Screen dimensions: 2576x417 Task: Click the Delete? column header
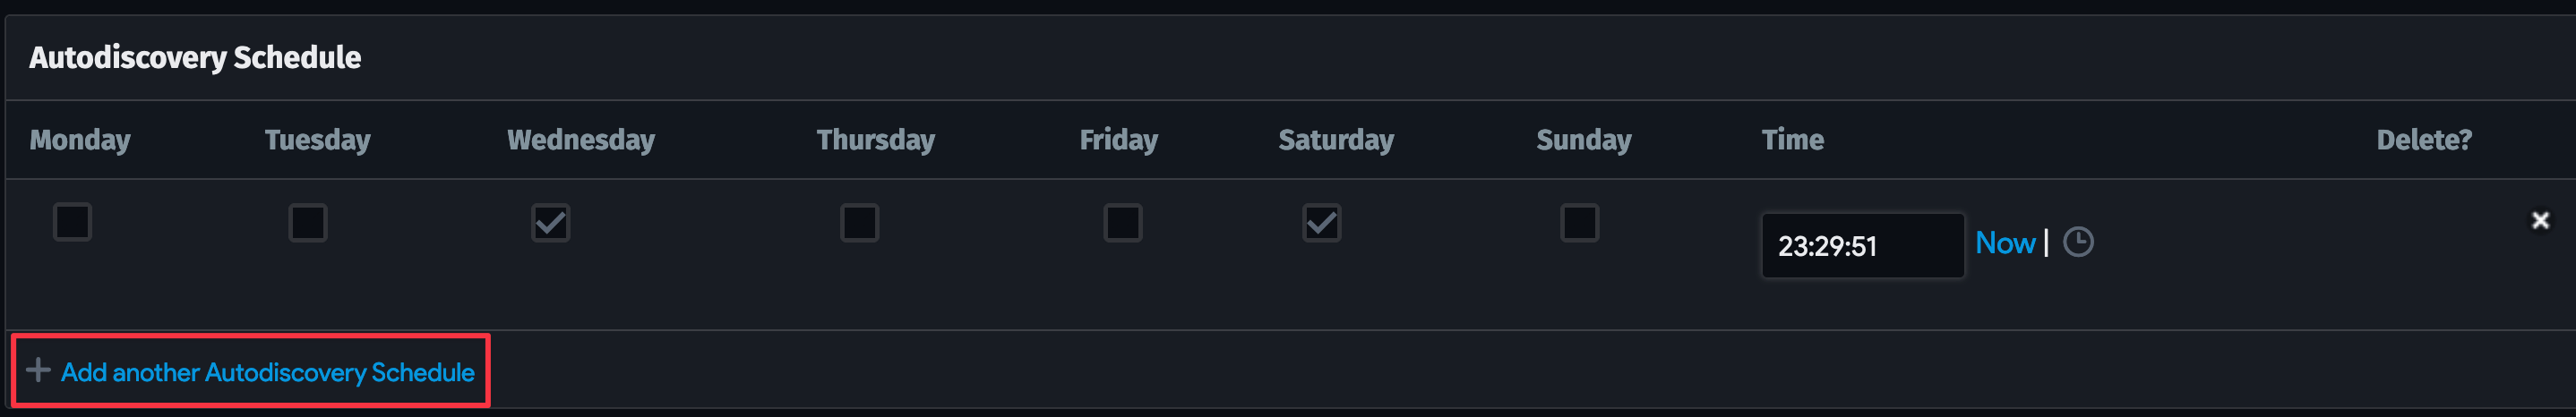pos(2423,140)
